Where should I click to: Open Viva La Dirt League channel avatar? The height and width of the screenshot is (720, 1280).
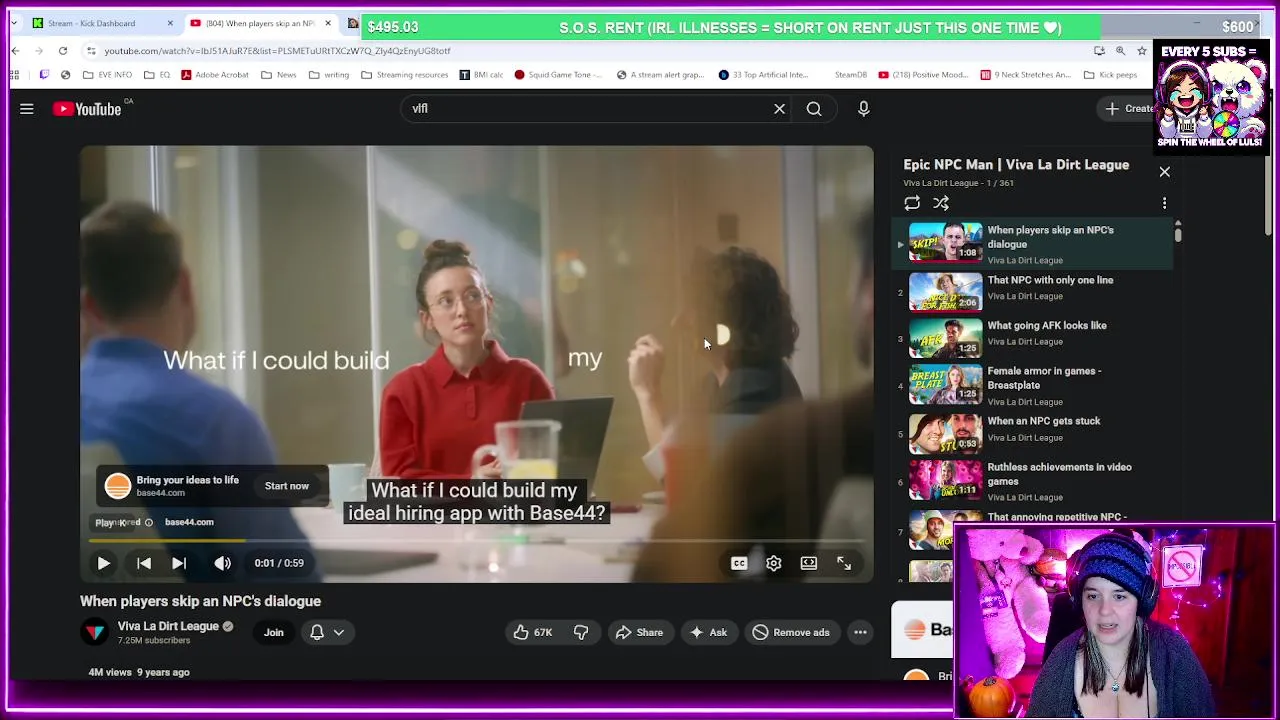point(95,632)
